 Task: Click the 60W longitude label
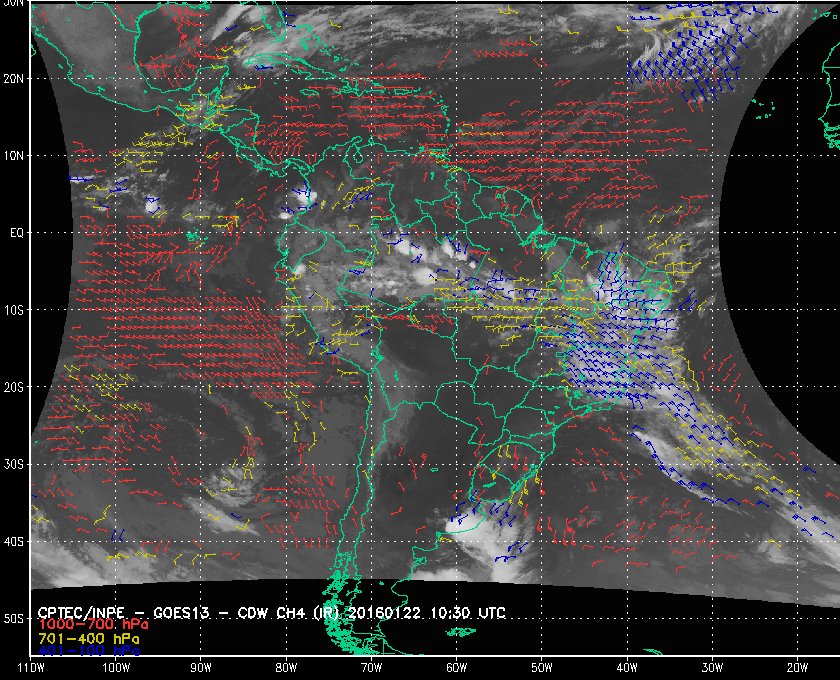click(456, 666)
